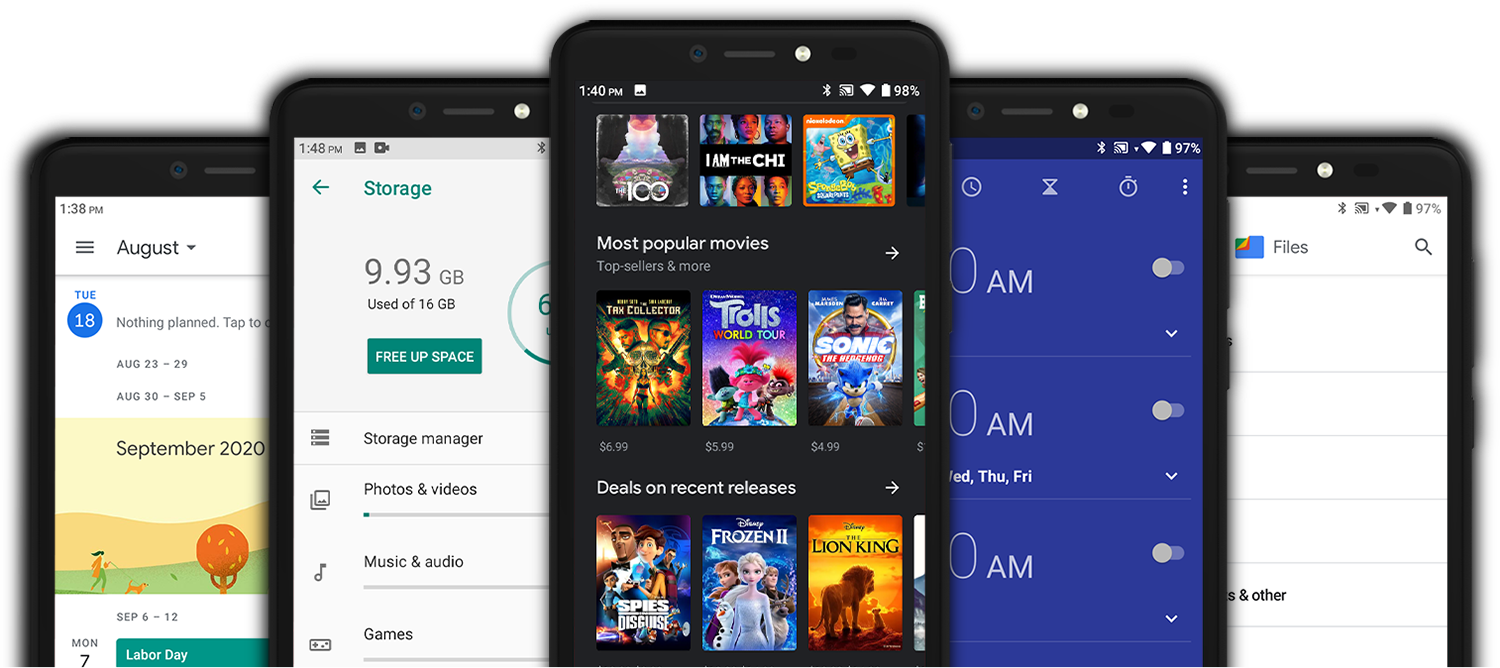Viewport: 1500px width, 668px height.
Task: Click the image notification icon beside 1:40 PM
Action: pyautogui.click(x=640, y=90)
